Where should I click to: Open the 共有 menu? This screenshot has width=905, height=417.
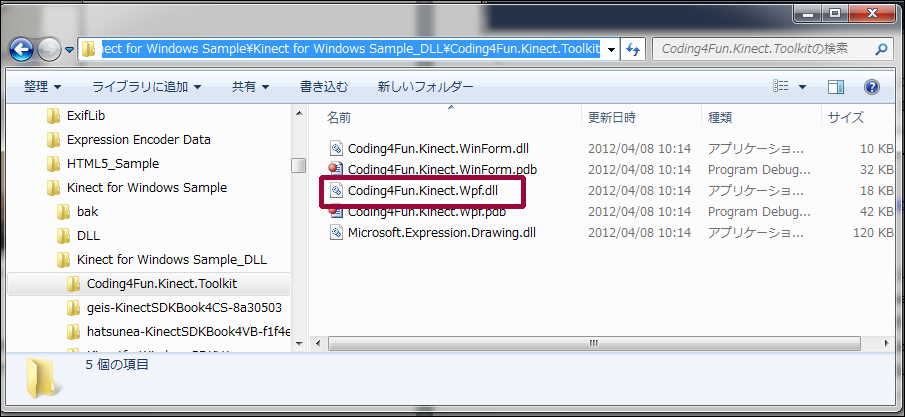250,87
